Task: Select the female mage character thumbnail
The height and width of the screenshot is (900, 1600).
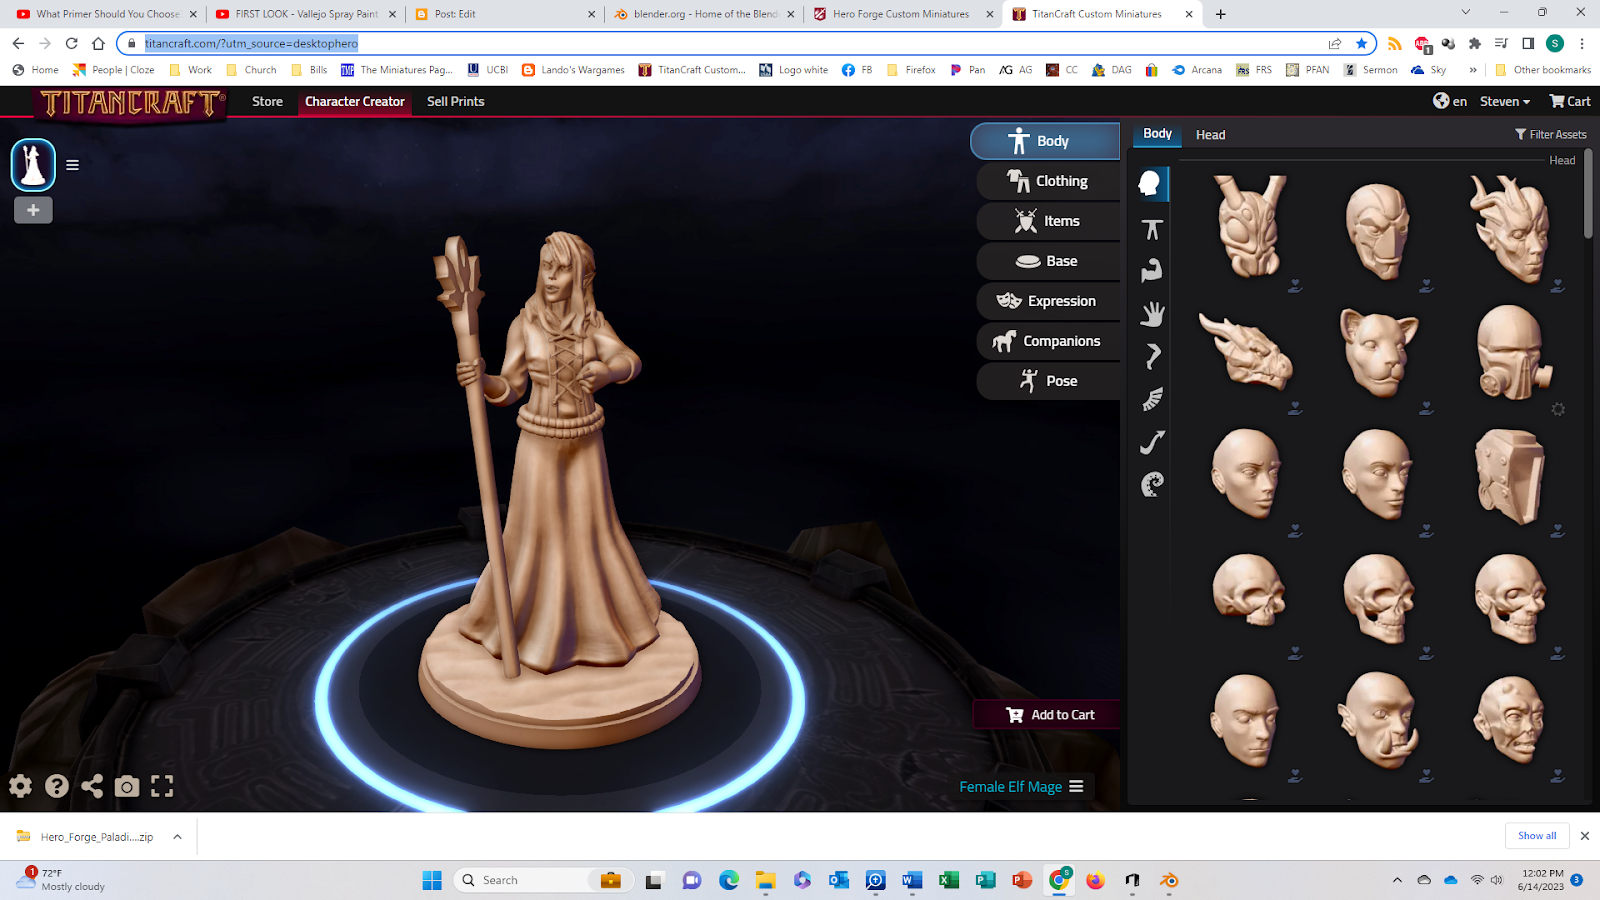Action: click(x=33, y=165)
